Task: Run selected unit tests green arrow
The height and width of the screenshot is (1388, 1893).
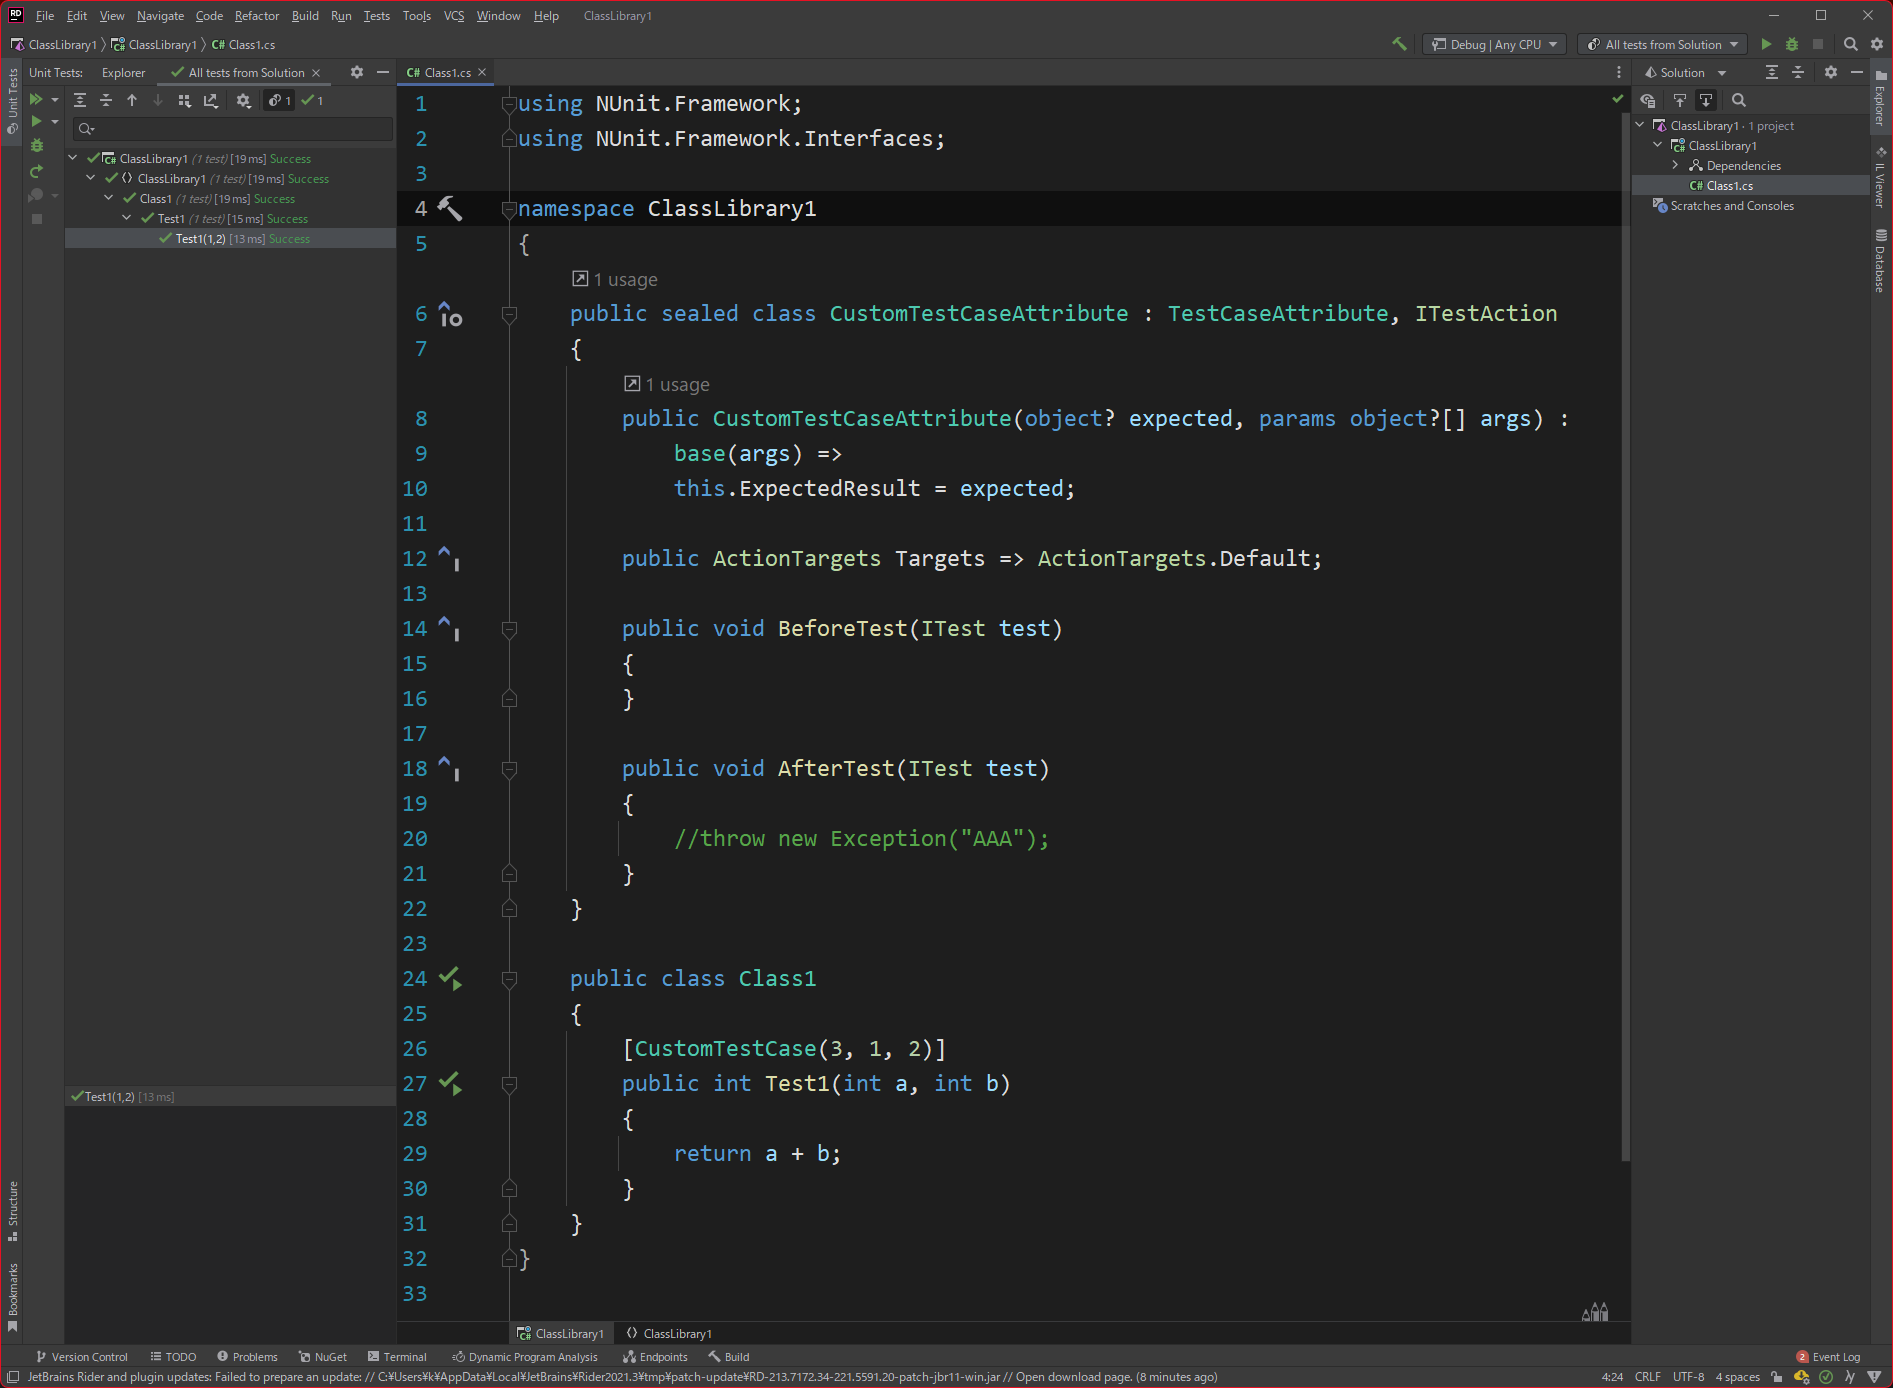Action: (x=36, y=122)
